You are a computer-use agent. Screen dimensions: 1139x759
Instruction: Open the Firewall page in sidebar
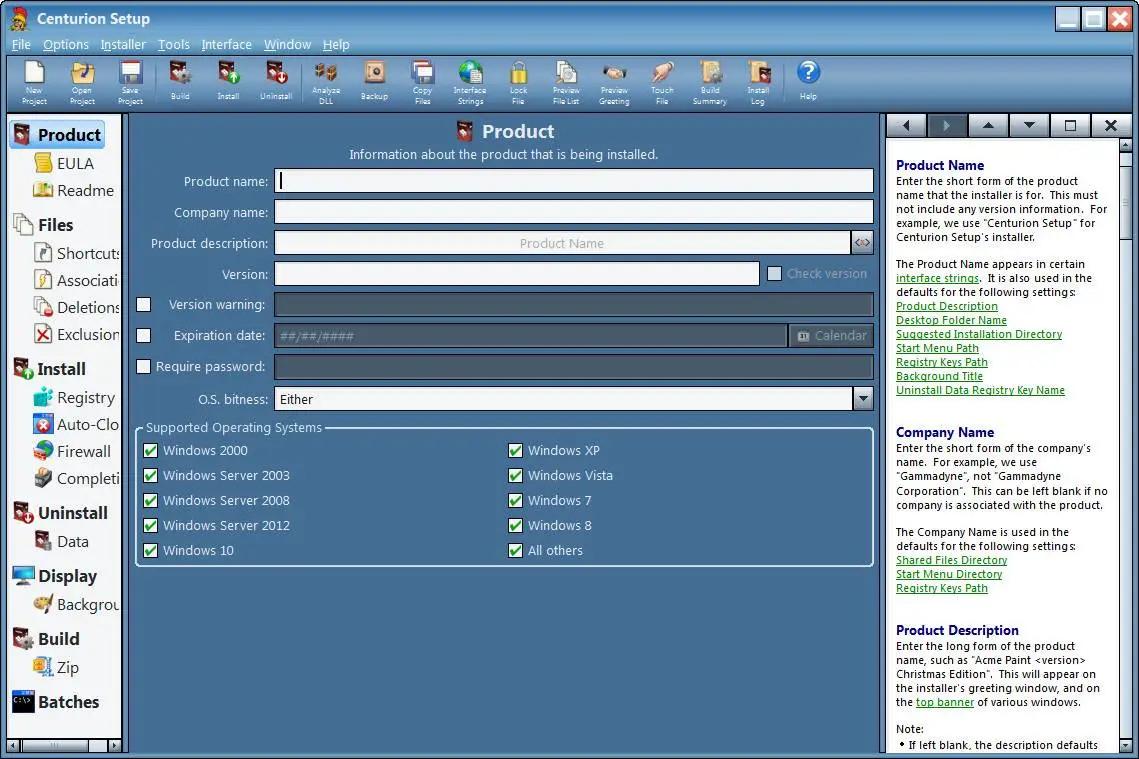coord(73,451)
